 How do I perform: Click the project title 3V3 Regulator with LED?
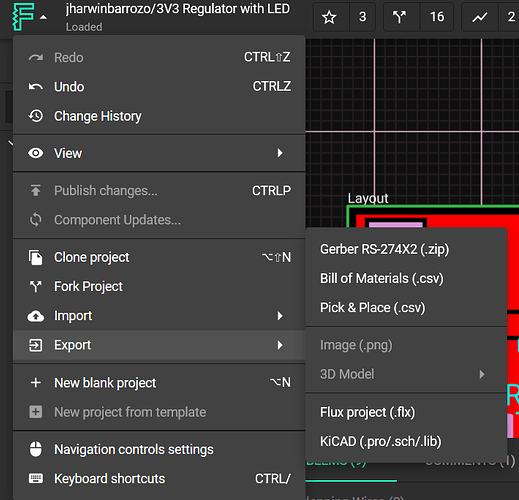[223, 9]
